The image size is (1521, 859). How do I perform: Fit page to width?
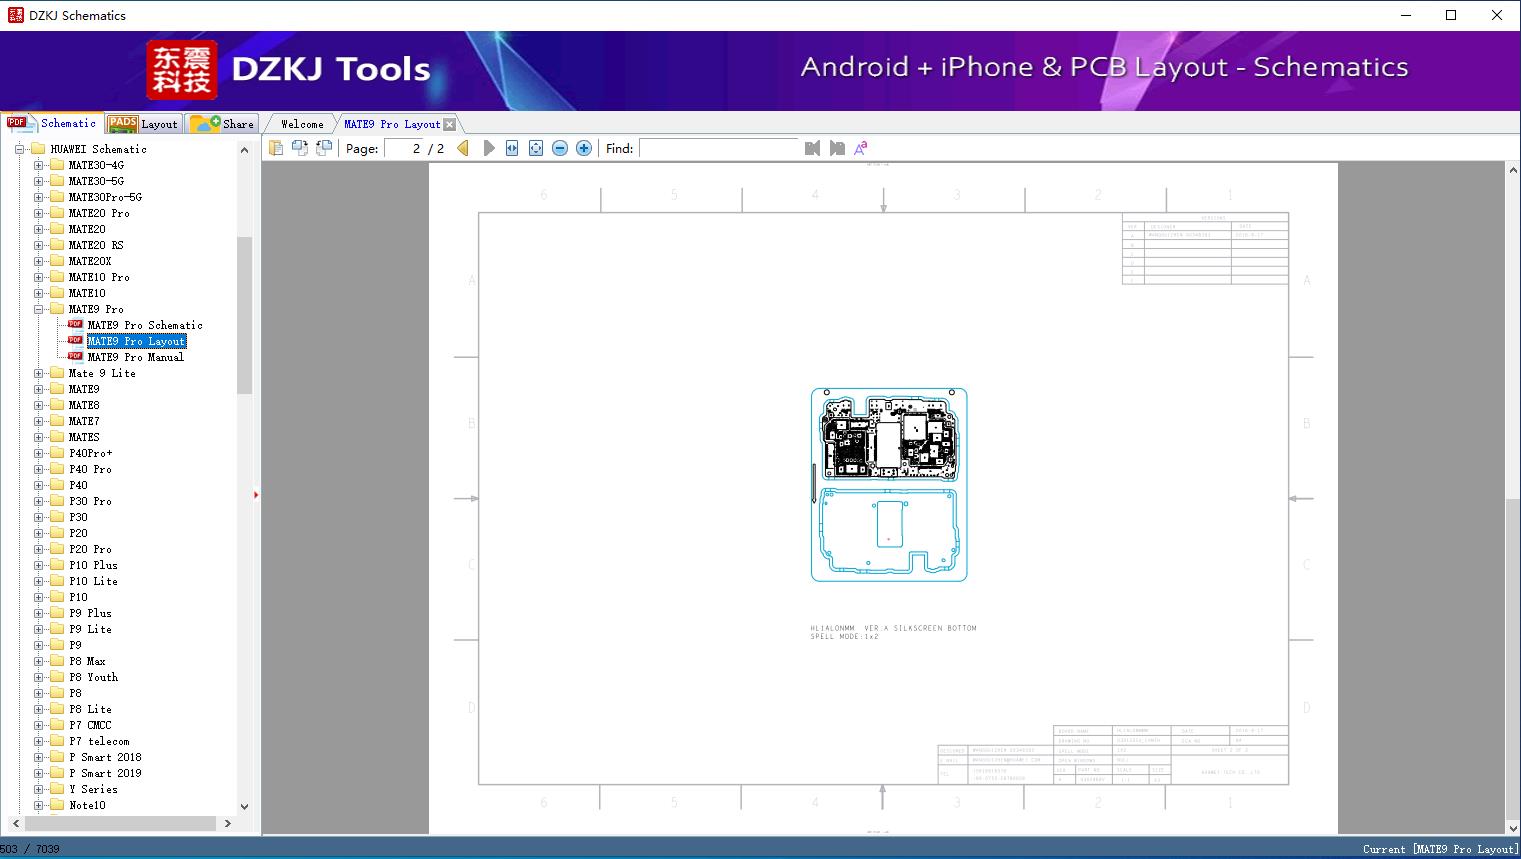pos(512,148)
